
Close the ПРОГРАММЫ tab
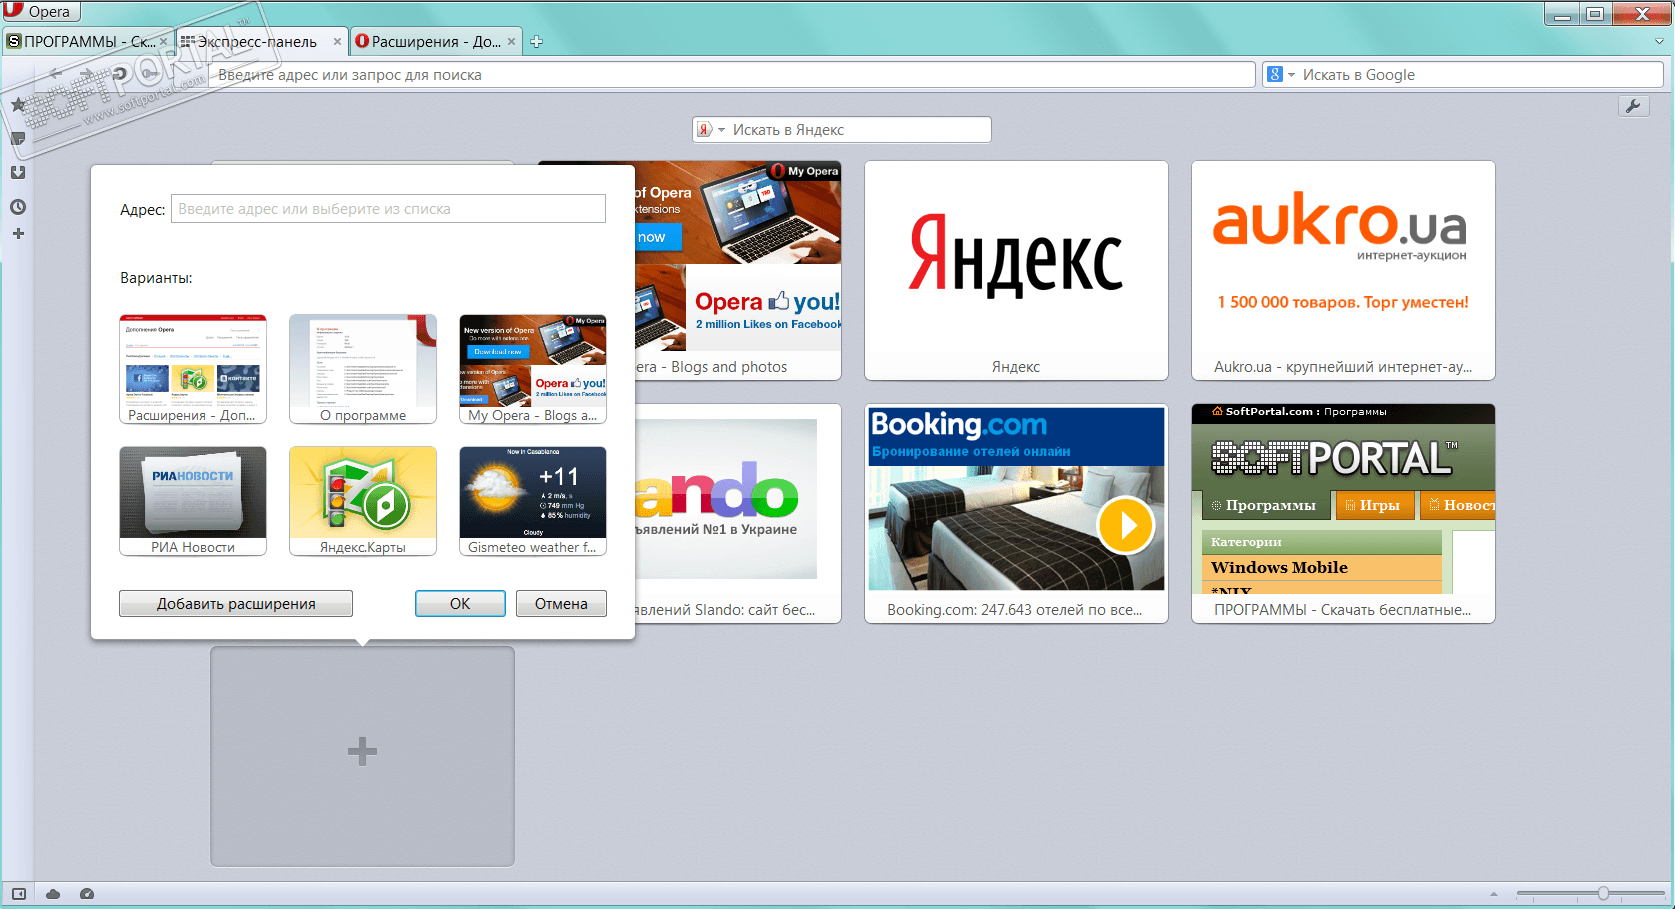click(164, 42)
